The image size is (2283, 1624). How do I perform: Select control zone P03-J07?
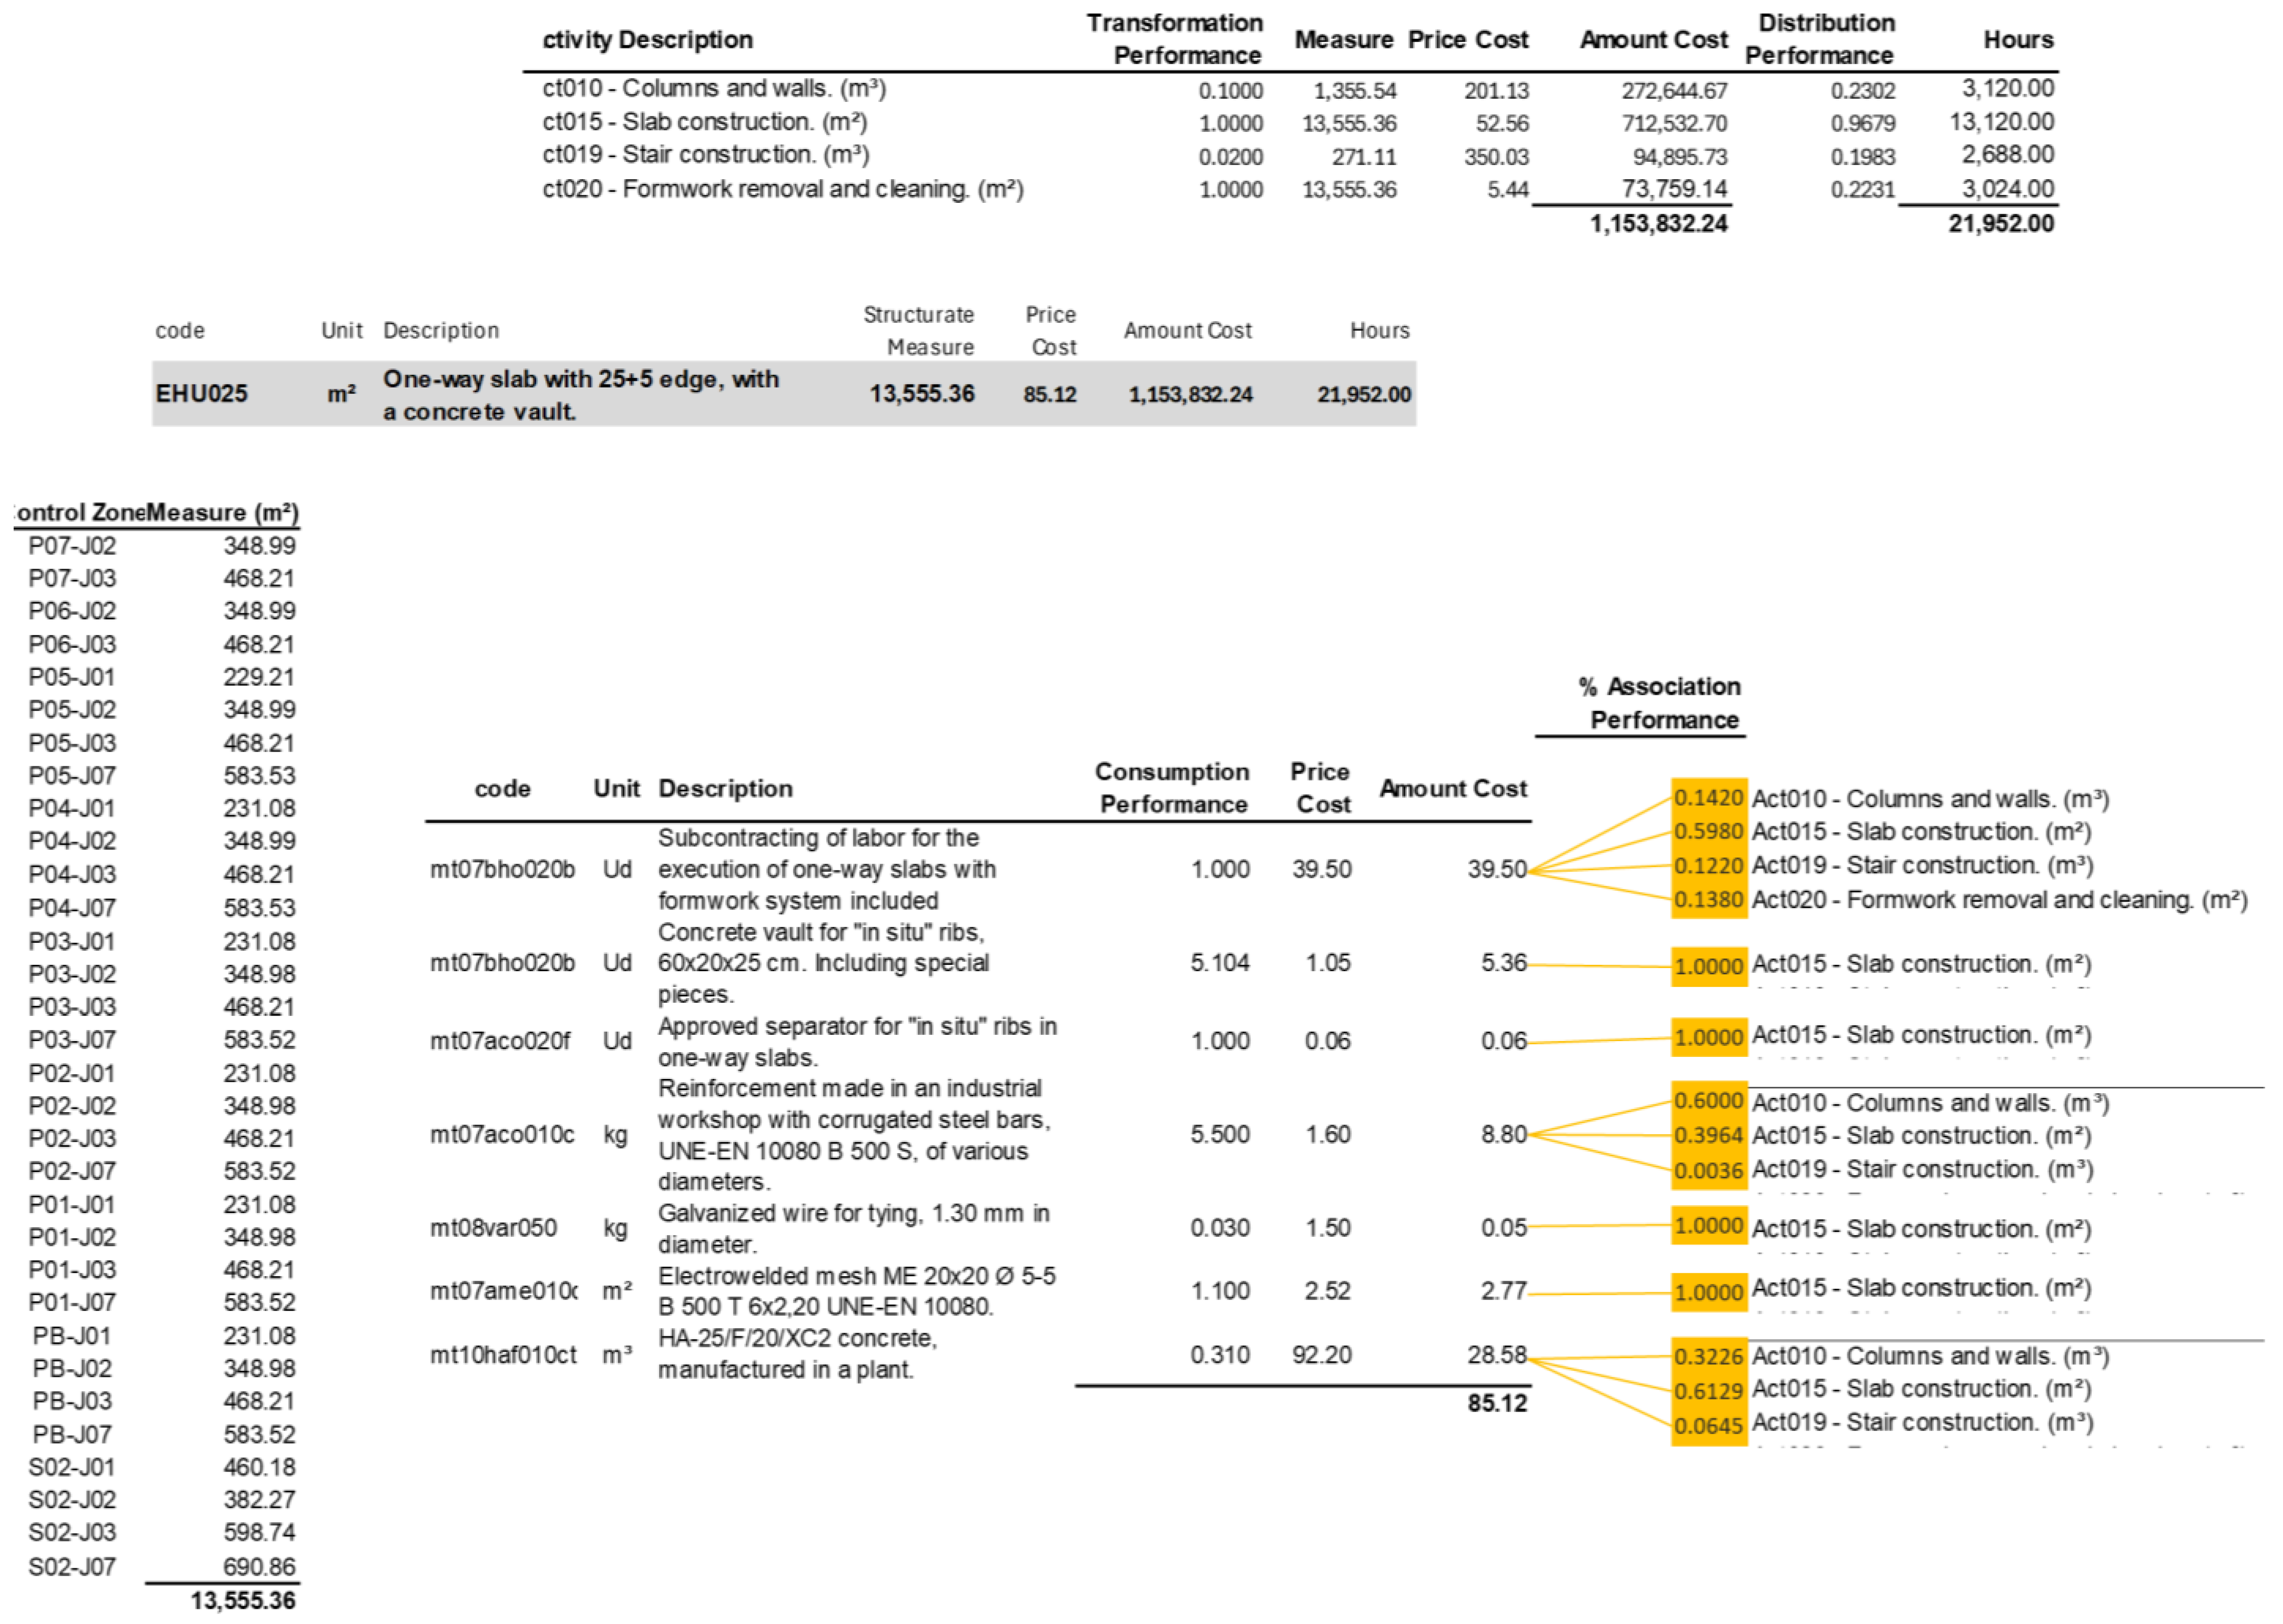coord(72,1040)
